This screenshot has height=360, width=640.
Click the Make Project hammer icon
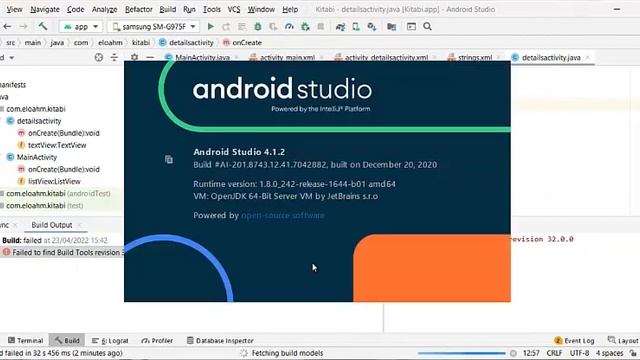(x=43, y=27)
